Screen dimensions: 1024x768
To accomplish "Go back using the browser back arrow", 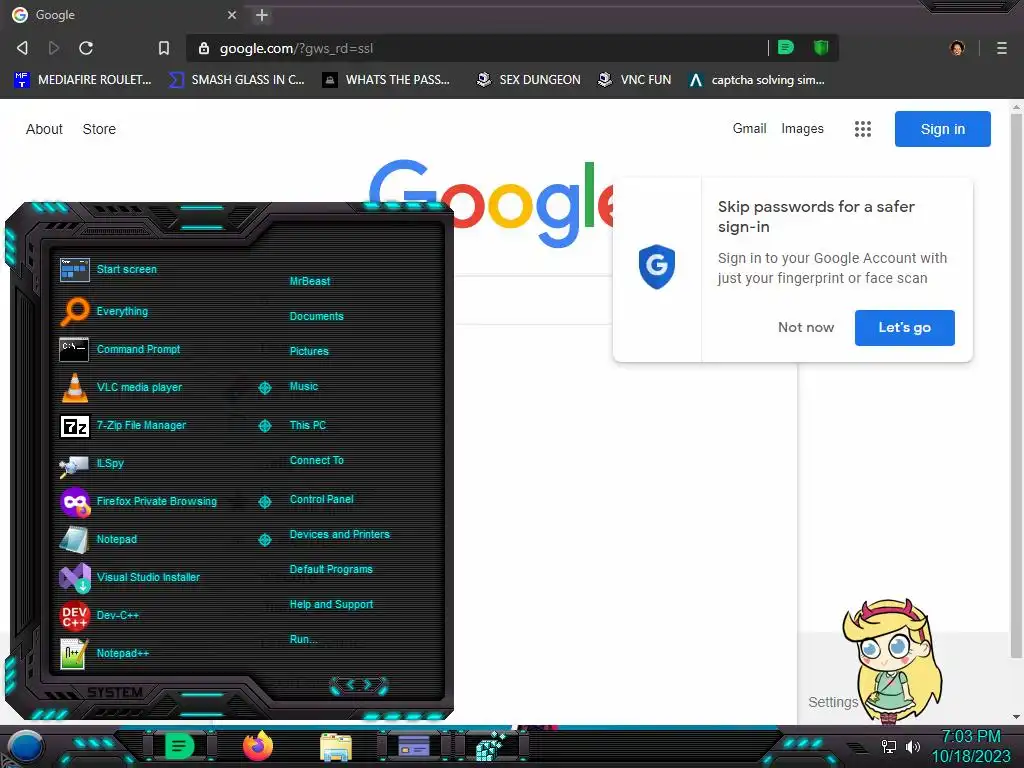I will point(22,48).
